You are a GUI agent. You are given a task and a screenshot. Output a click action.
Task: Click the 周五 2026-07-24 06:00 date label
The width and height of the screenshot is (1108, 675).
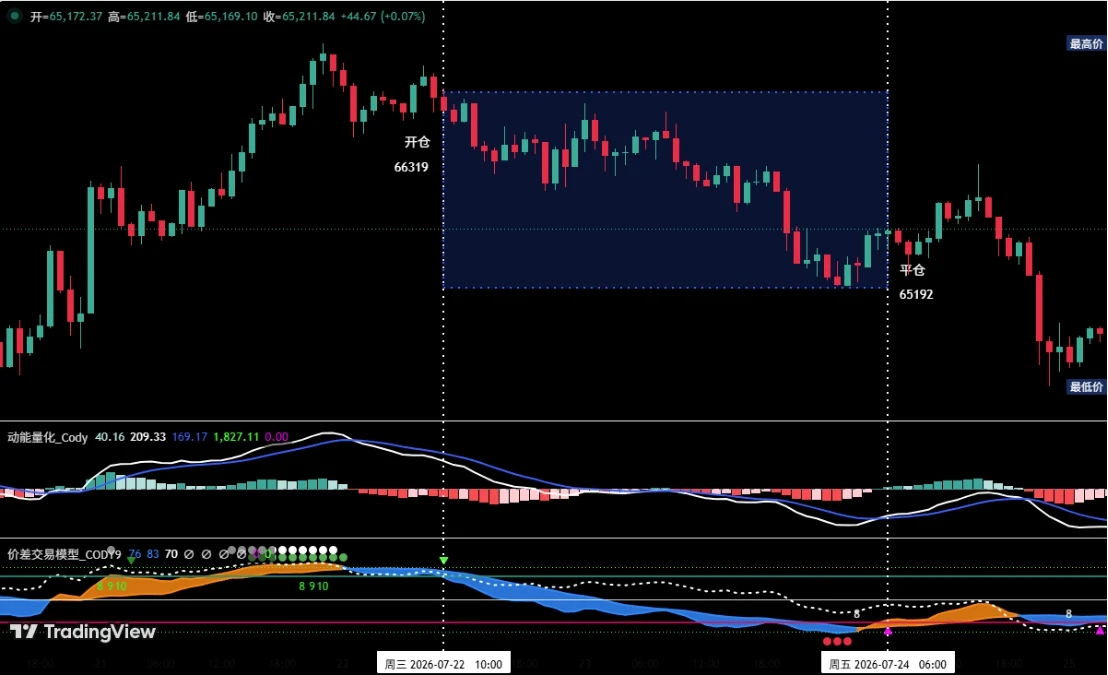[x=888, y=664]
